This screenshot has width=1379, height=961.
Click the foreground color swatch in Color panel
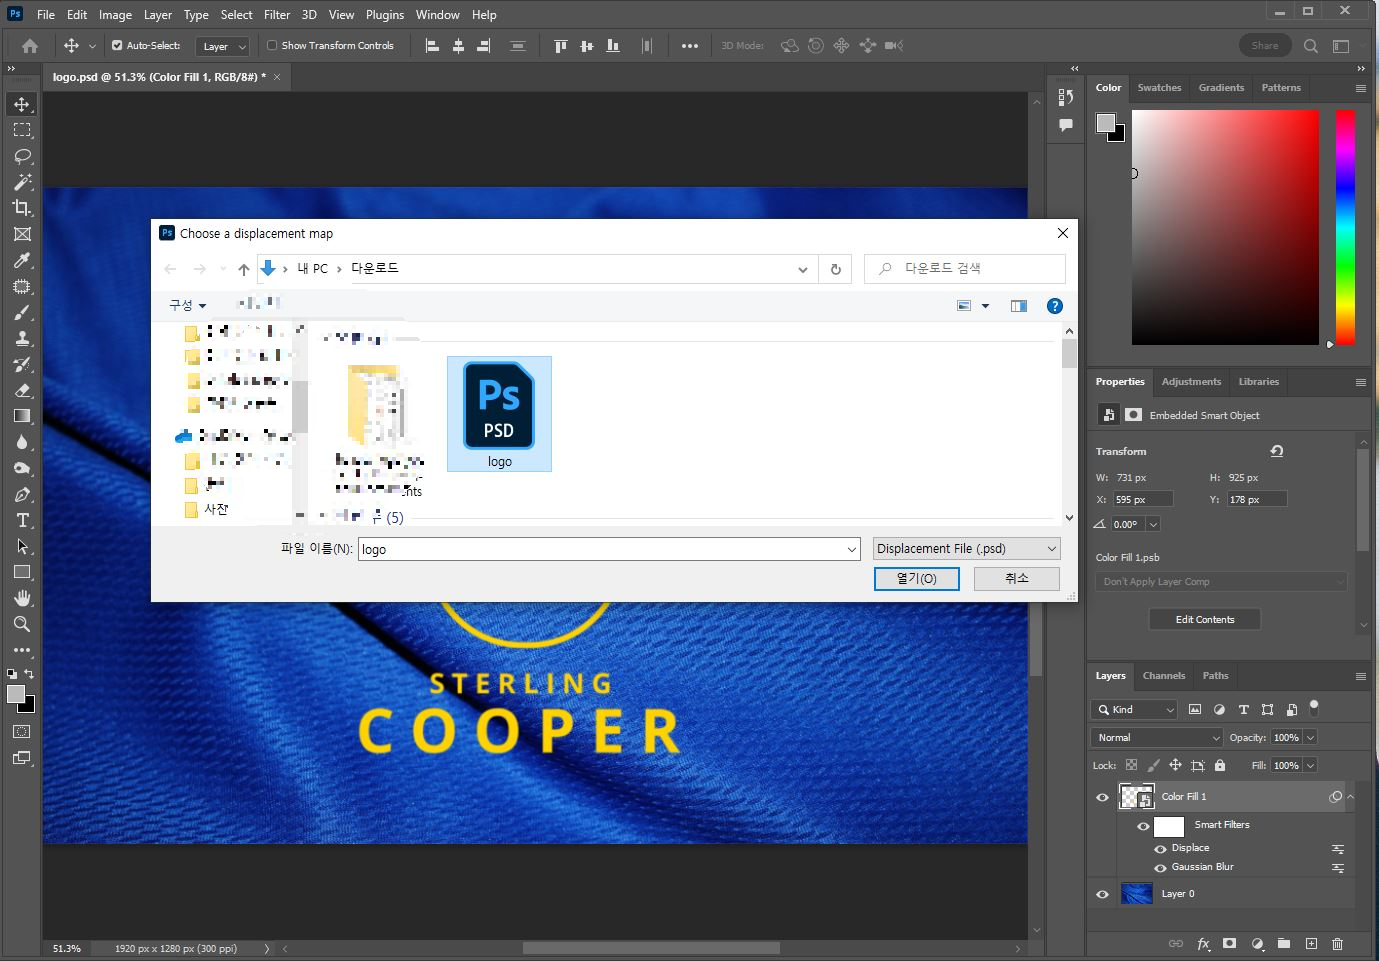(x=1105, y=123)
